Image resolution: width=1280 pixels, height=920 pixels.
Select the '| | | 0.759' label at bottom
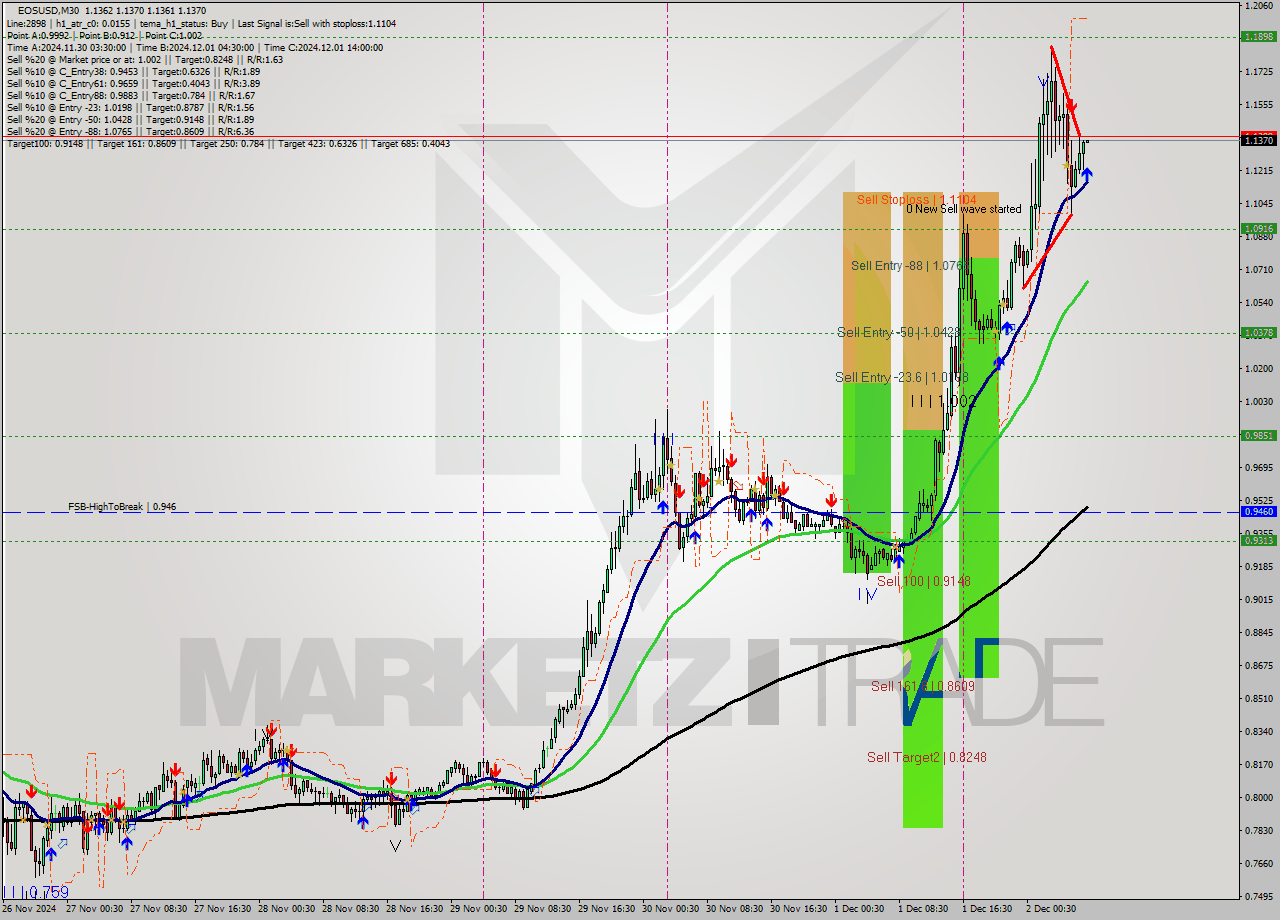click(36, 891)
